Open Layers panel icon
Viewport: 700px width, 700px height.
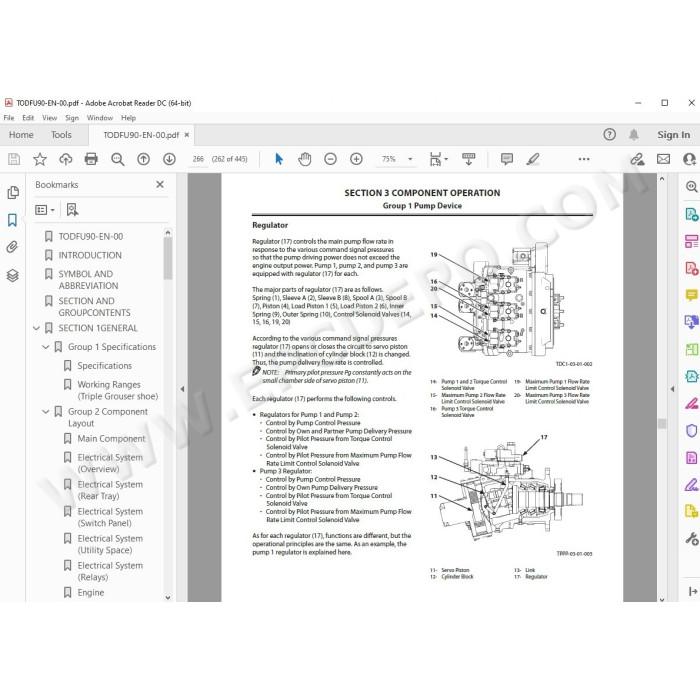pos(12,275)
